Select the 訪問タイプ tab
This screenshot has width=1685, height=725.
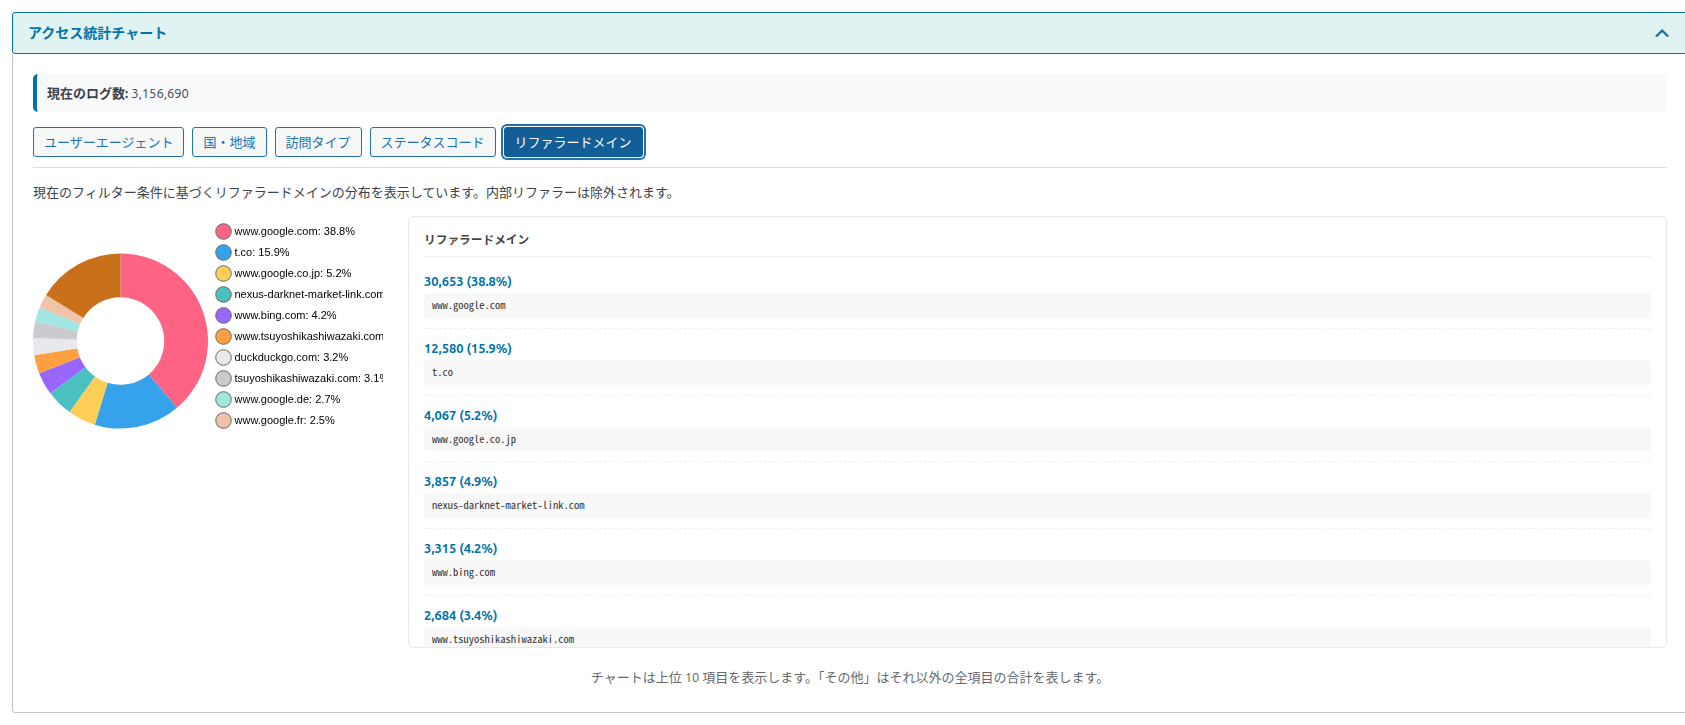318,142
